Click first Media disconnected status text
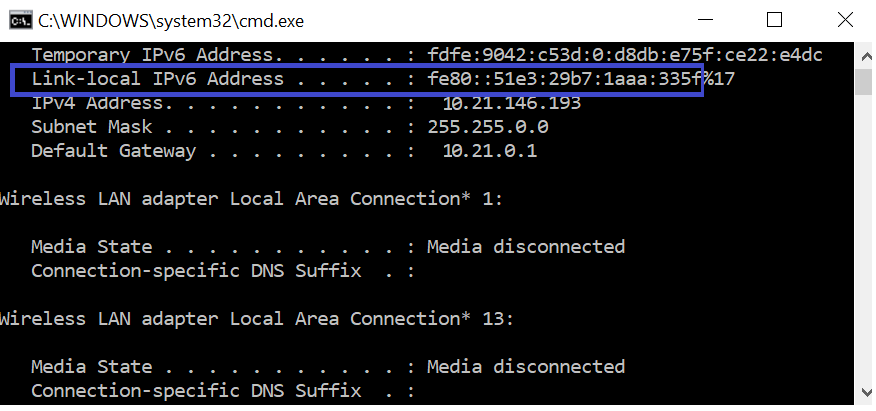Viewport: 876px width, 411px height. click(x=526, y=247)
